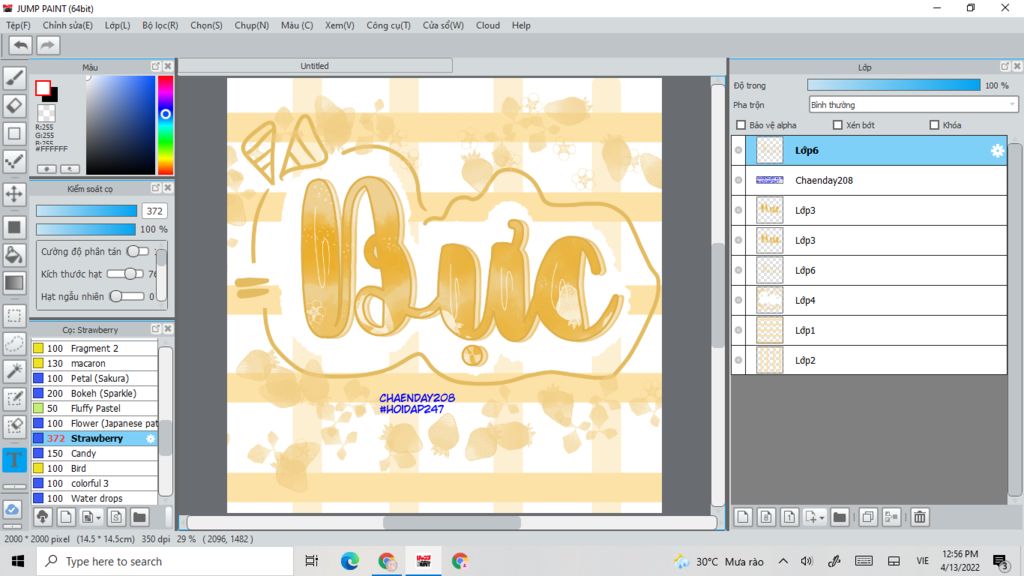Adjust the Kích thước hạt slider
Image resolution: width=1024 pixels, height=576 pixels.
point(125,274)
